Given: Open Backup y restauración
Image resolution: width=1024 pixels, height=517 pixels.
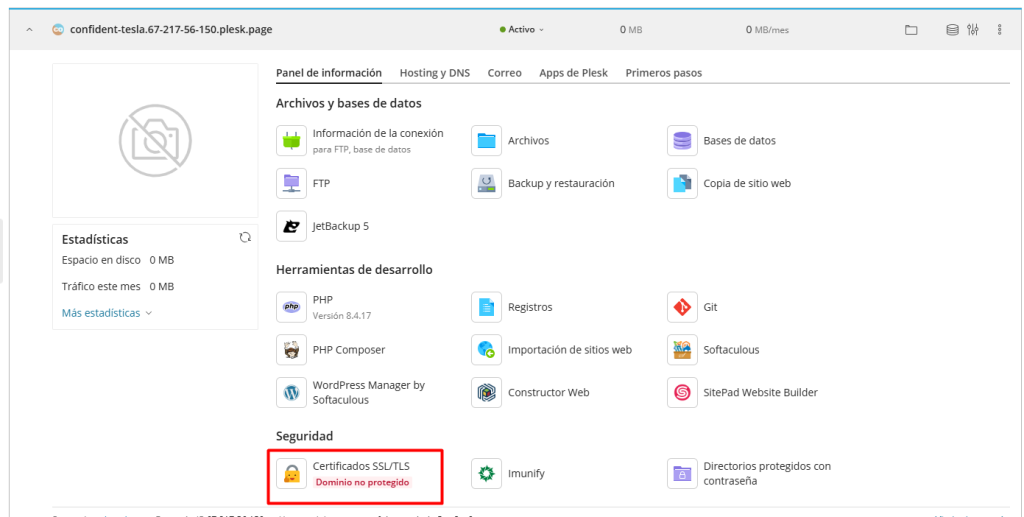Looking at the screenshot, I should coord(487,184).
